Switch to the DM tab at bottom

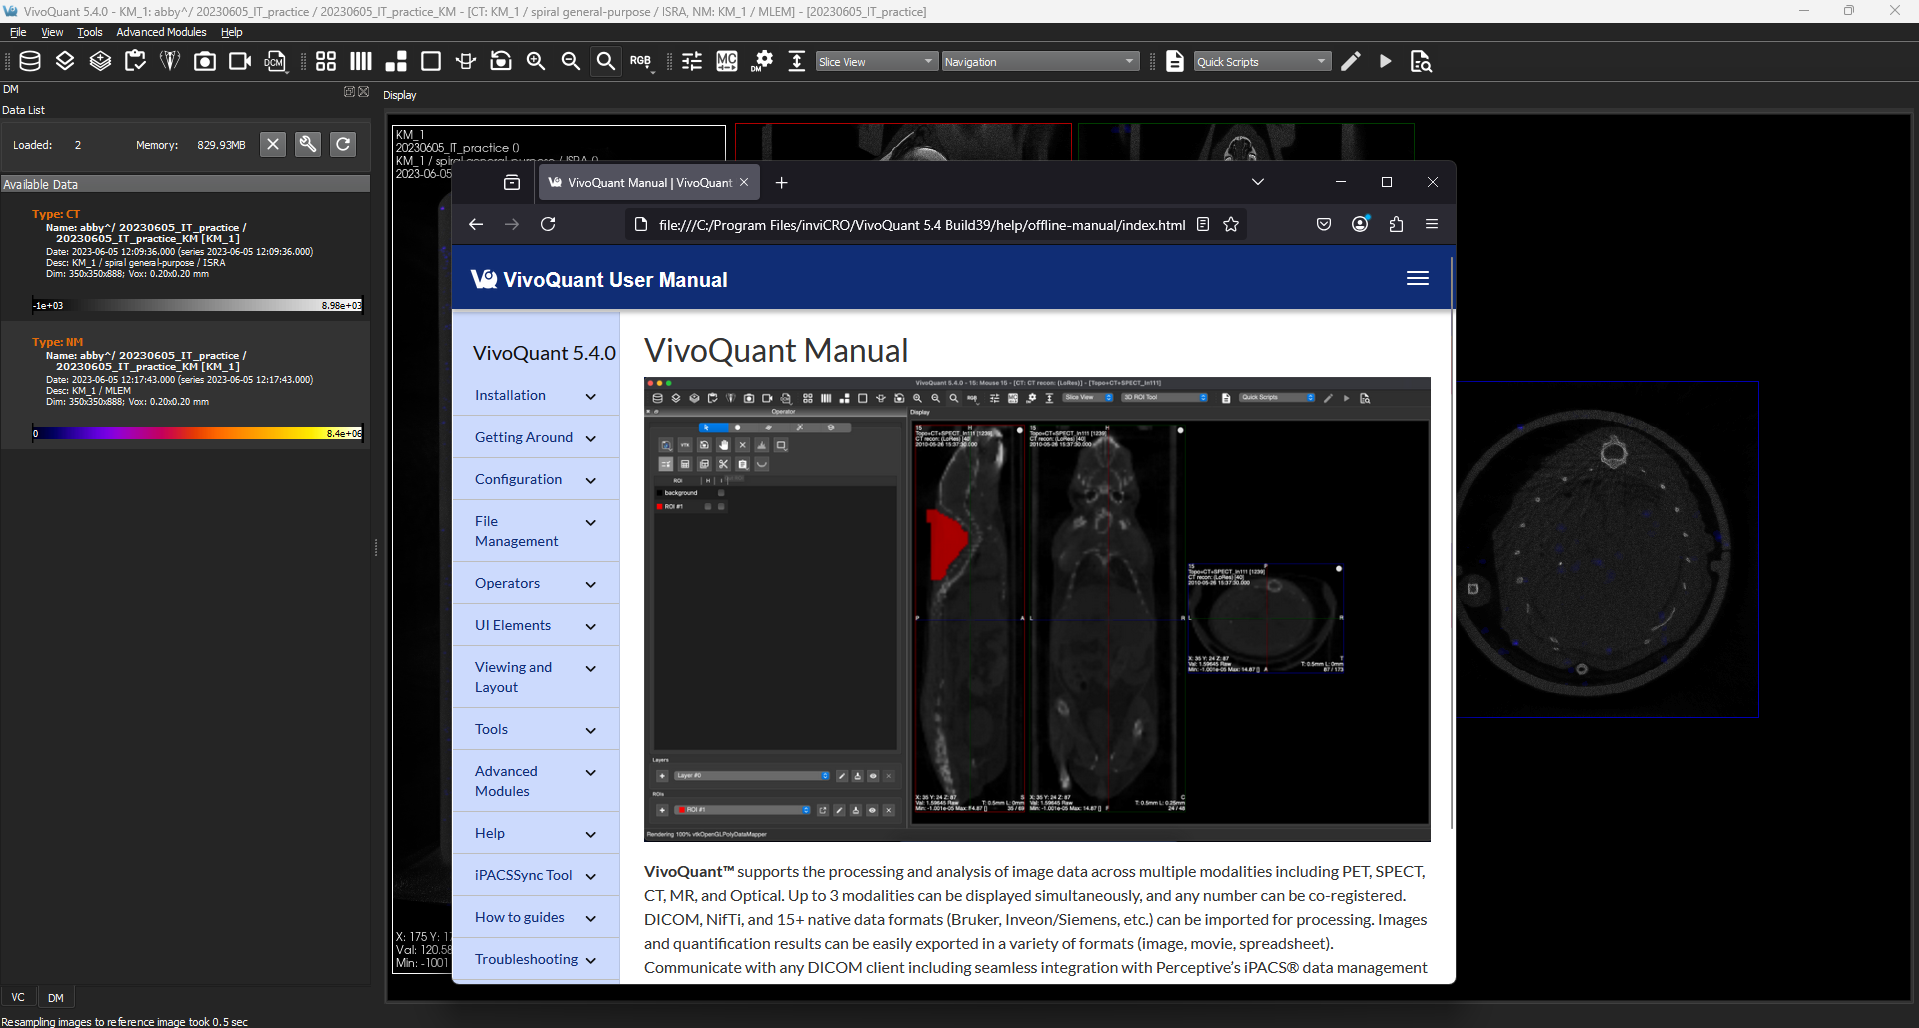pyautogui.click(x=56, y=997)
